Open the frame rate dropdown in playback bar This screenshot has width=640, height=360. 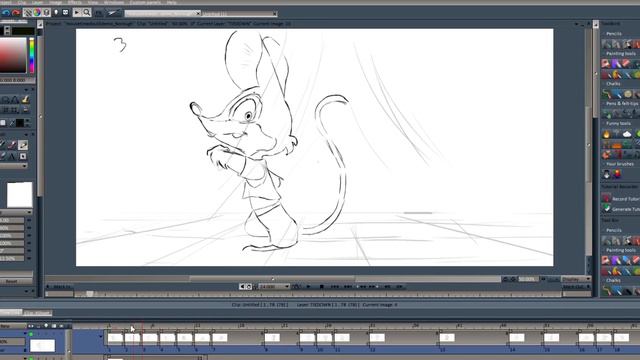(287, 287)
